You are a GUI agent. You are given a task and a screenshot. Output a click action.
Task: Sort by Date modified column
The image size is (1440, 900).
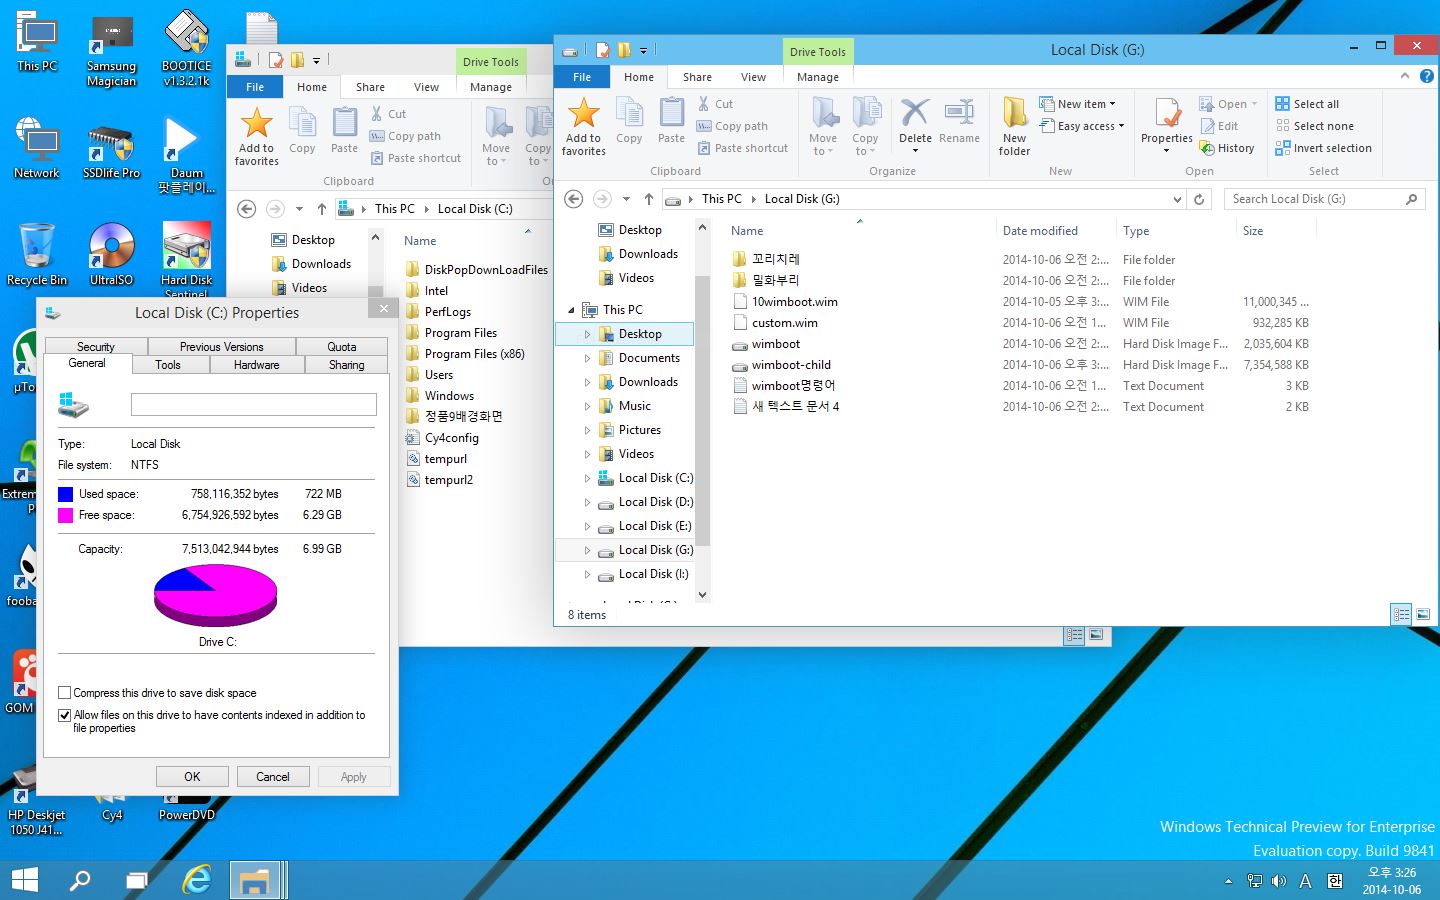coord(1040,231)
